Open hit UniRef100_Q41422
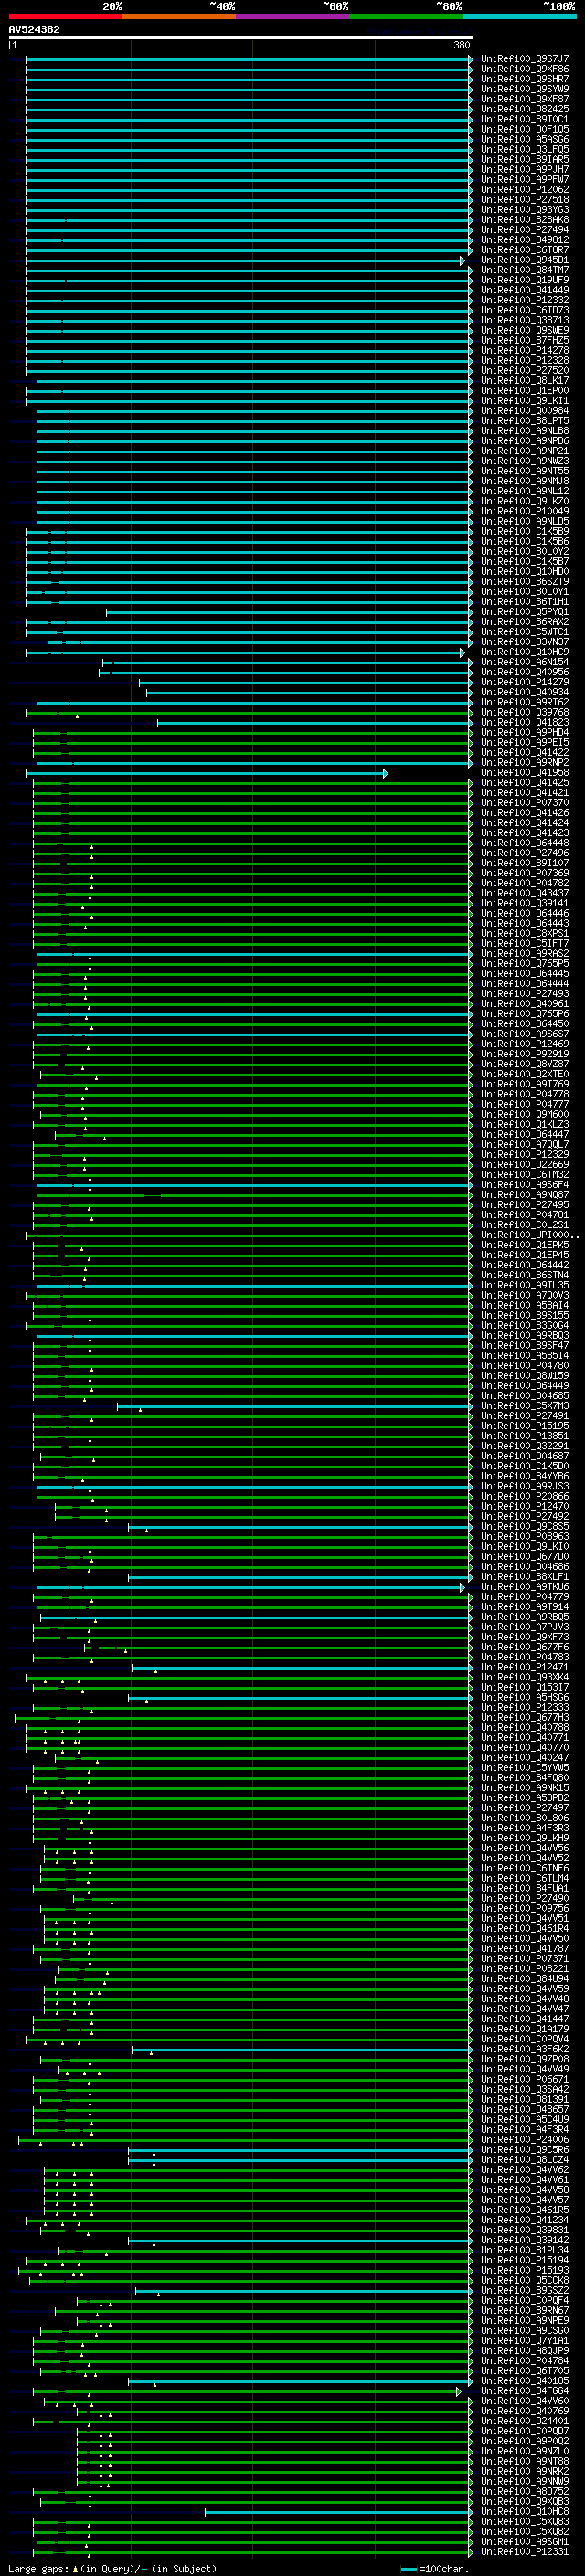Screen dimensions: 585x2576 525,752
